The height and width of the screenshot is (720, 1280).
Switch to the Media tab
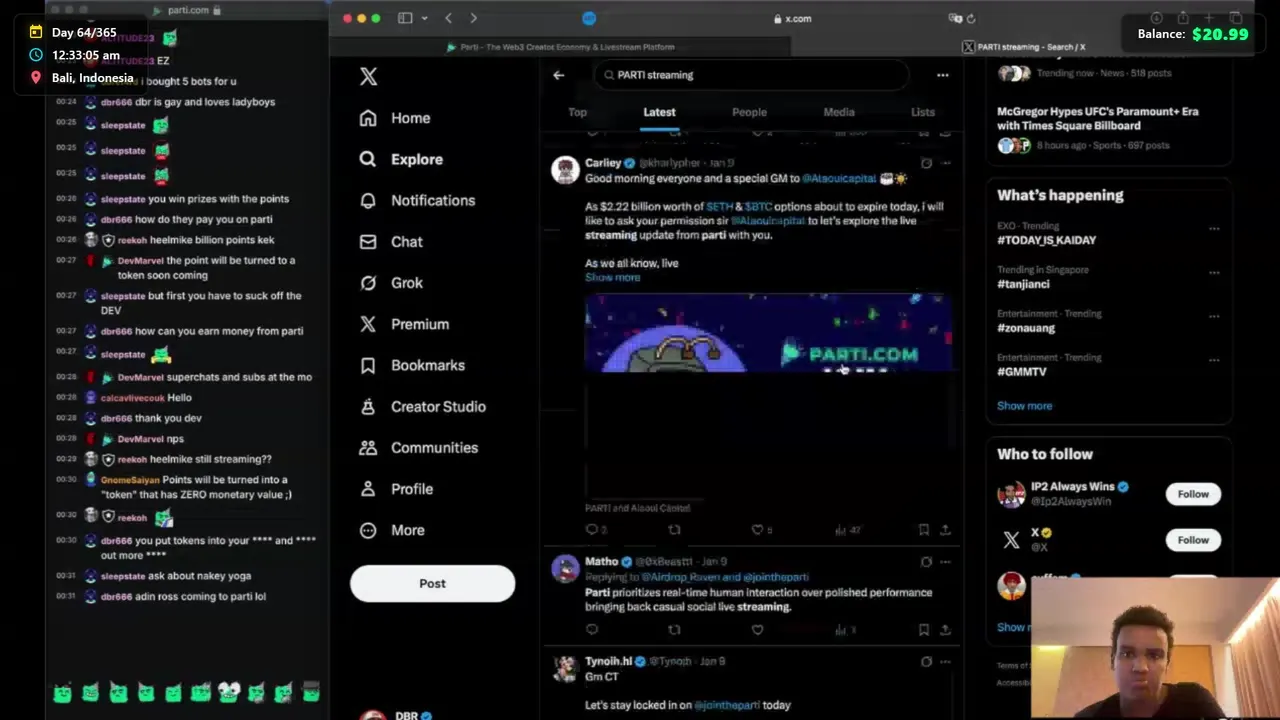[x=839, y=112]
